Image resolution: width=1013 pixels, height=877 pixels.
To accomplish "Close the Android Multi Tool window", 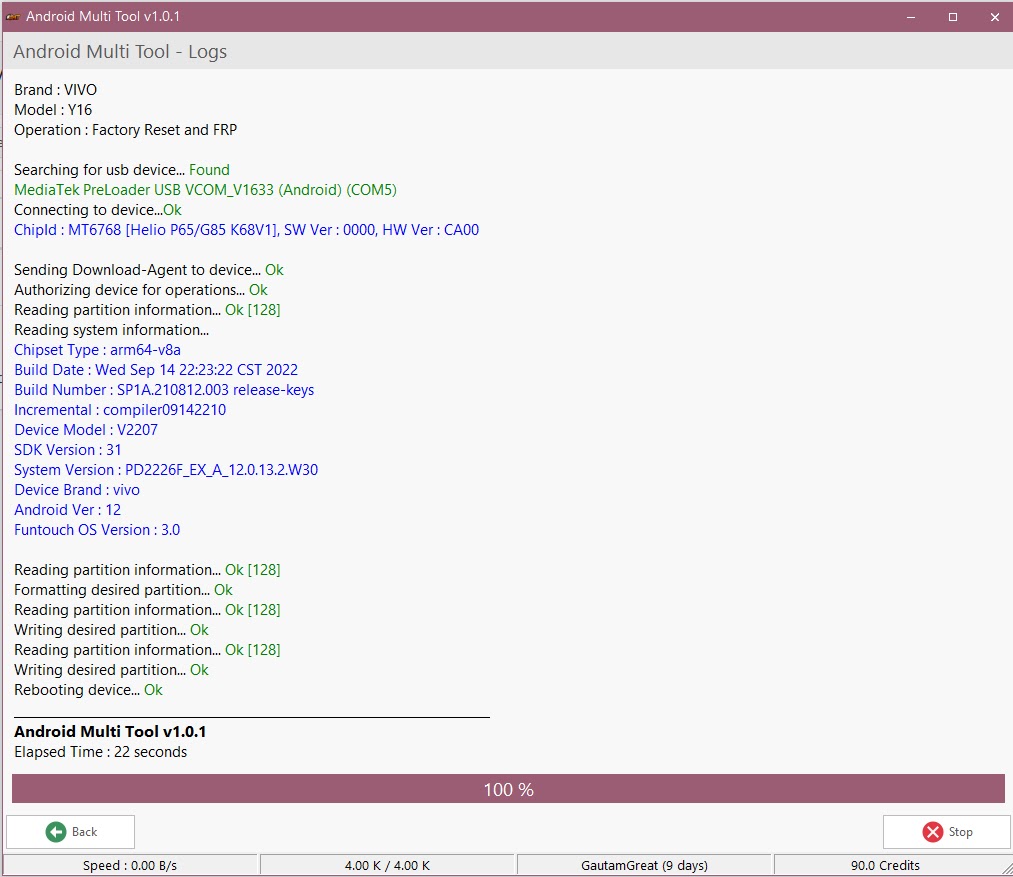I will coord(995,17).
